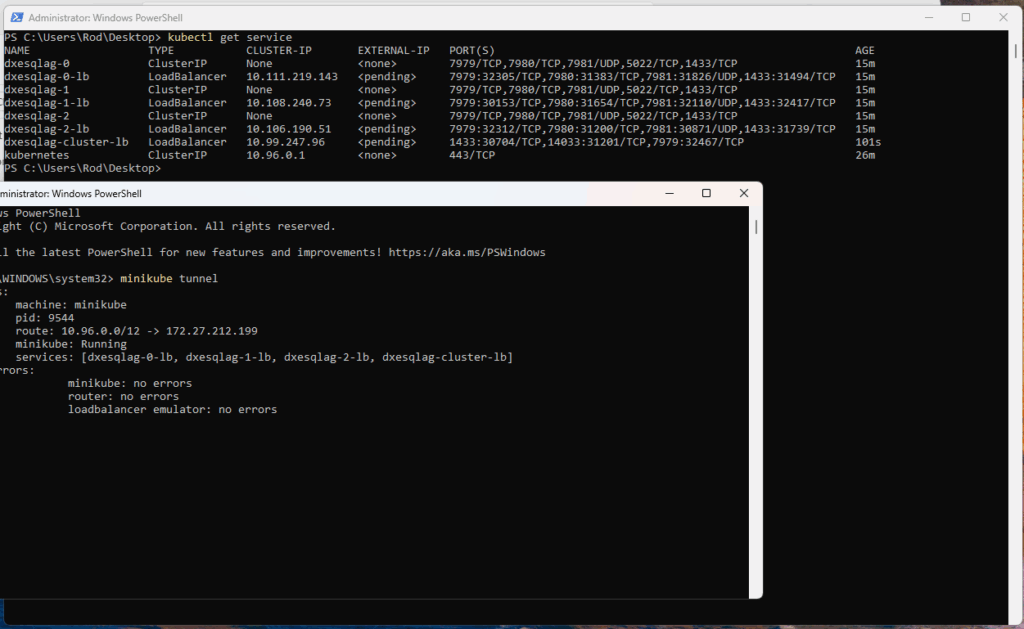Click the "loadbalancer emulator: no errors" line

172,409
